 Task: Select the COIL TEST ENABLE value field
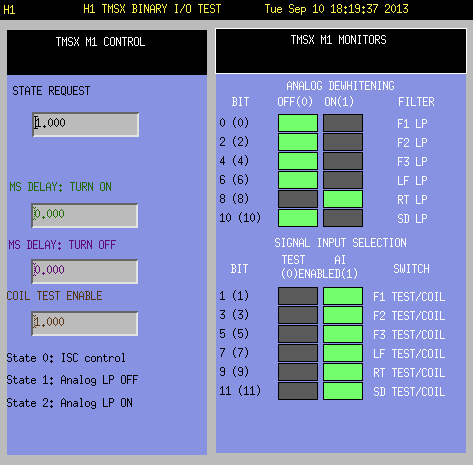85,323
